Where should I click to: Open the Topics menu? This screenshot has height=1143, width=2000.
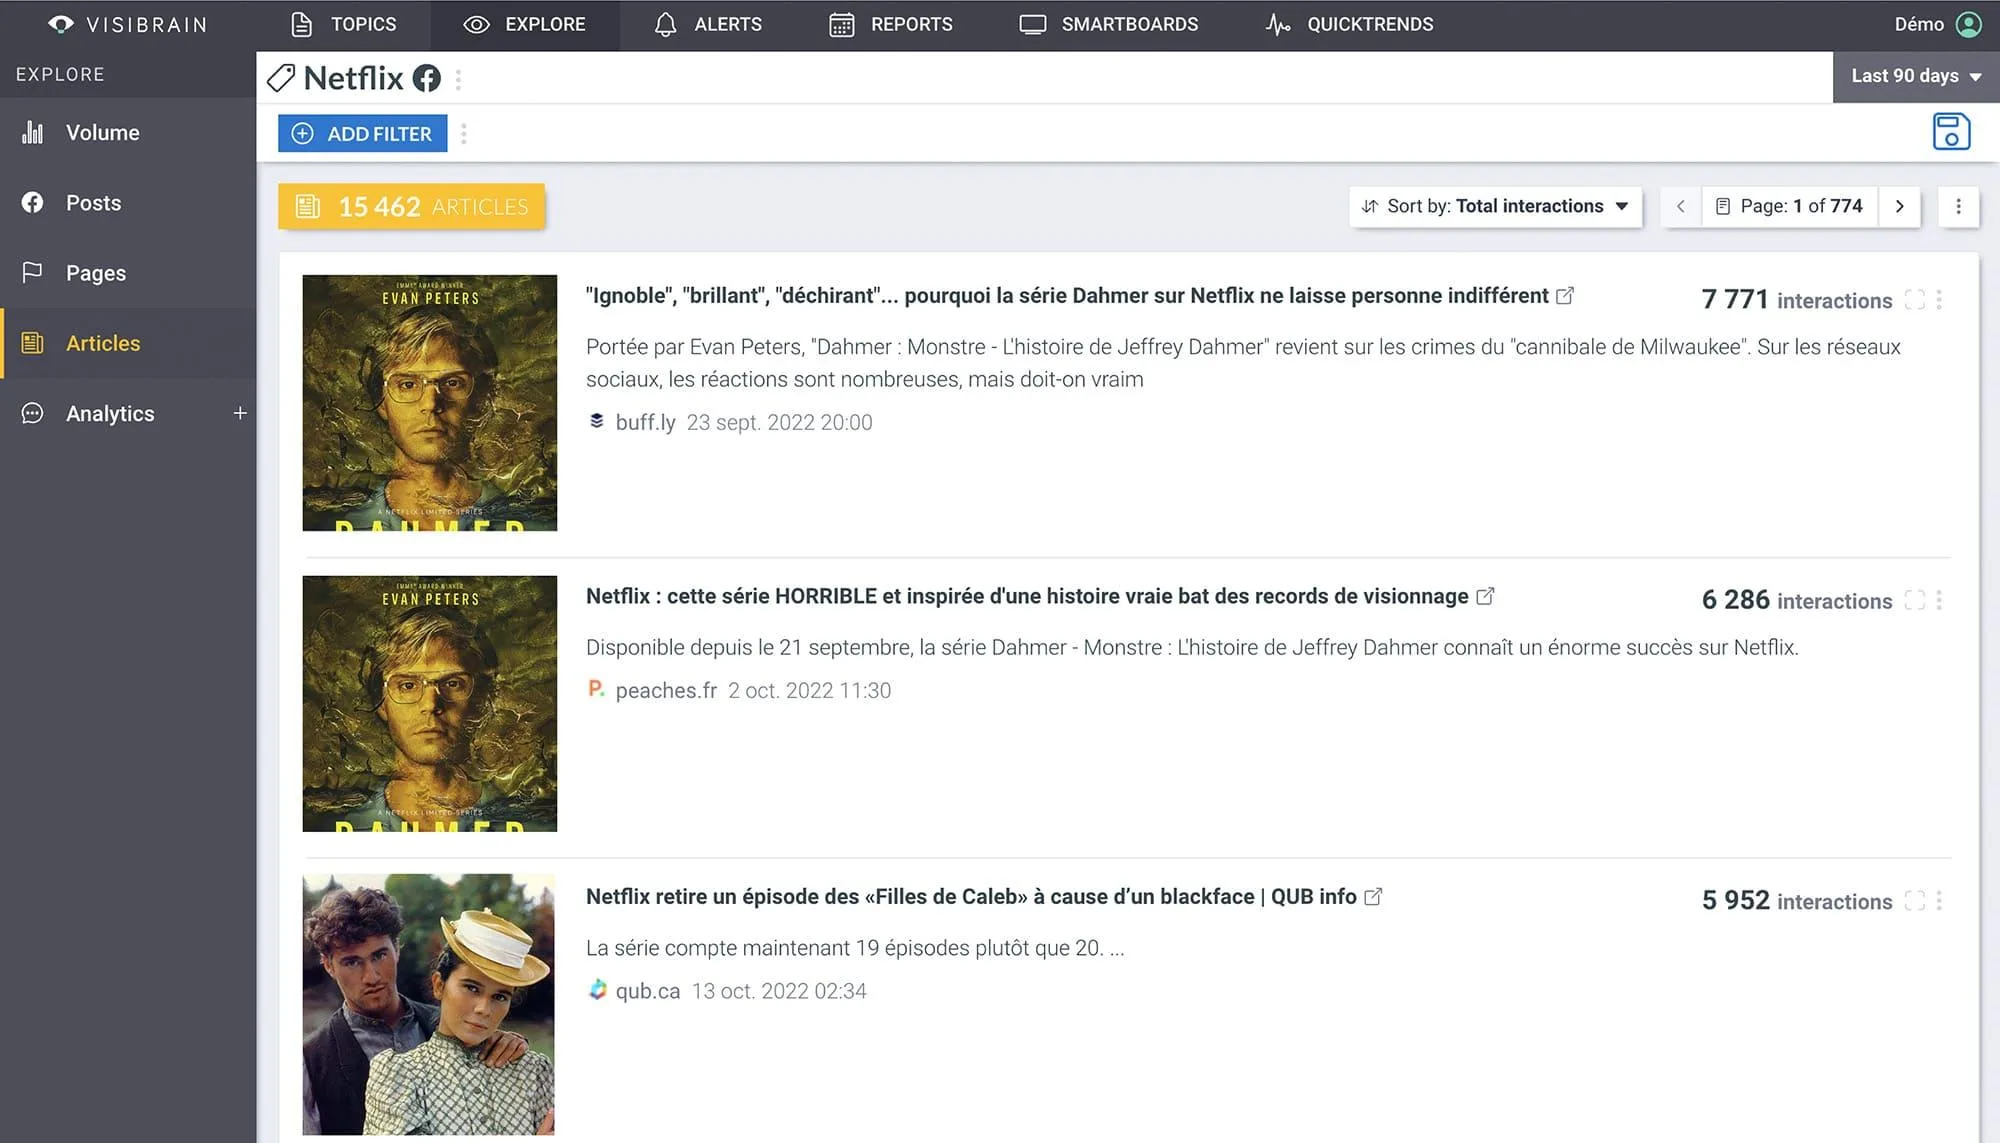click(343, 24)
